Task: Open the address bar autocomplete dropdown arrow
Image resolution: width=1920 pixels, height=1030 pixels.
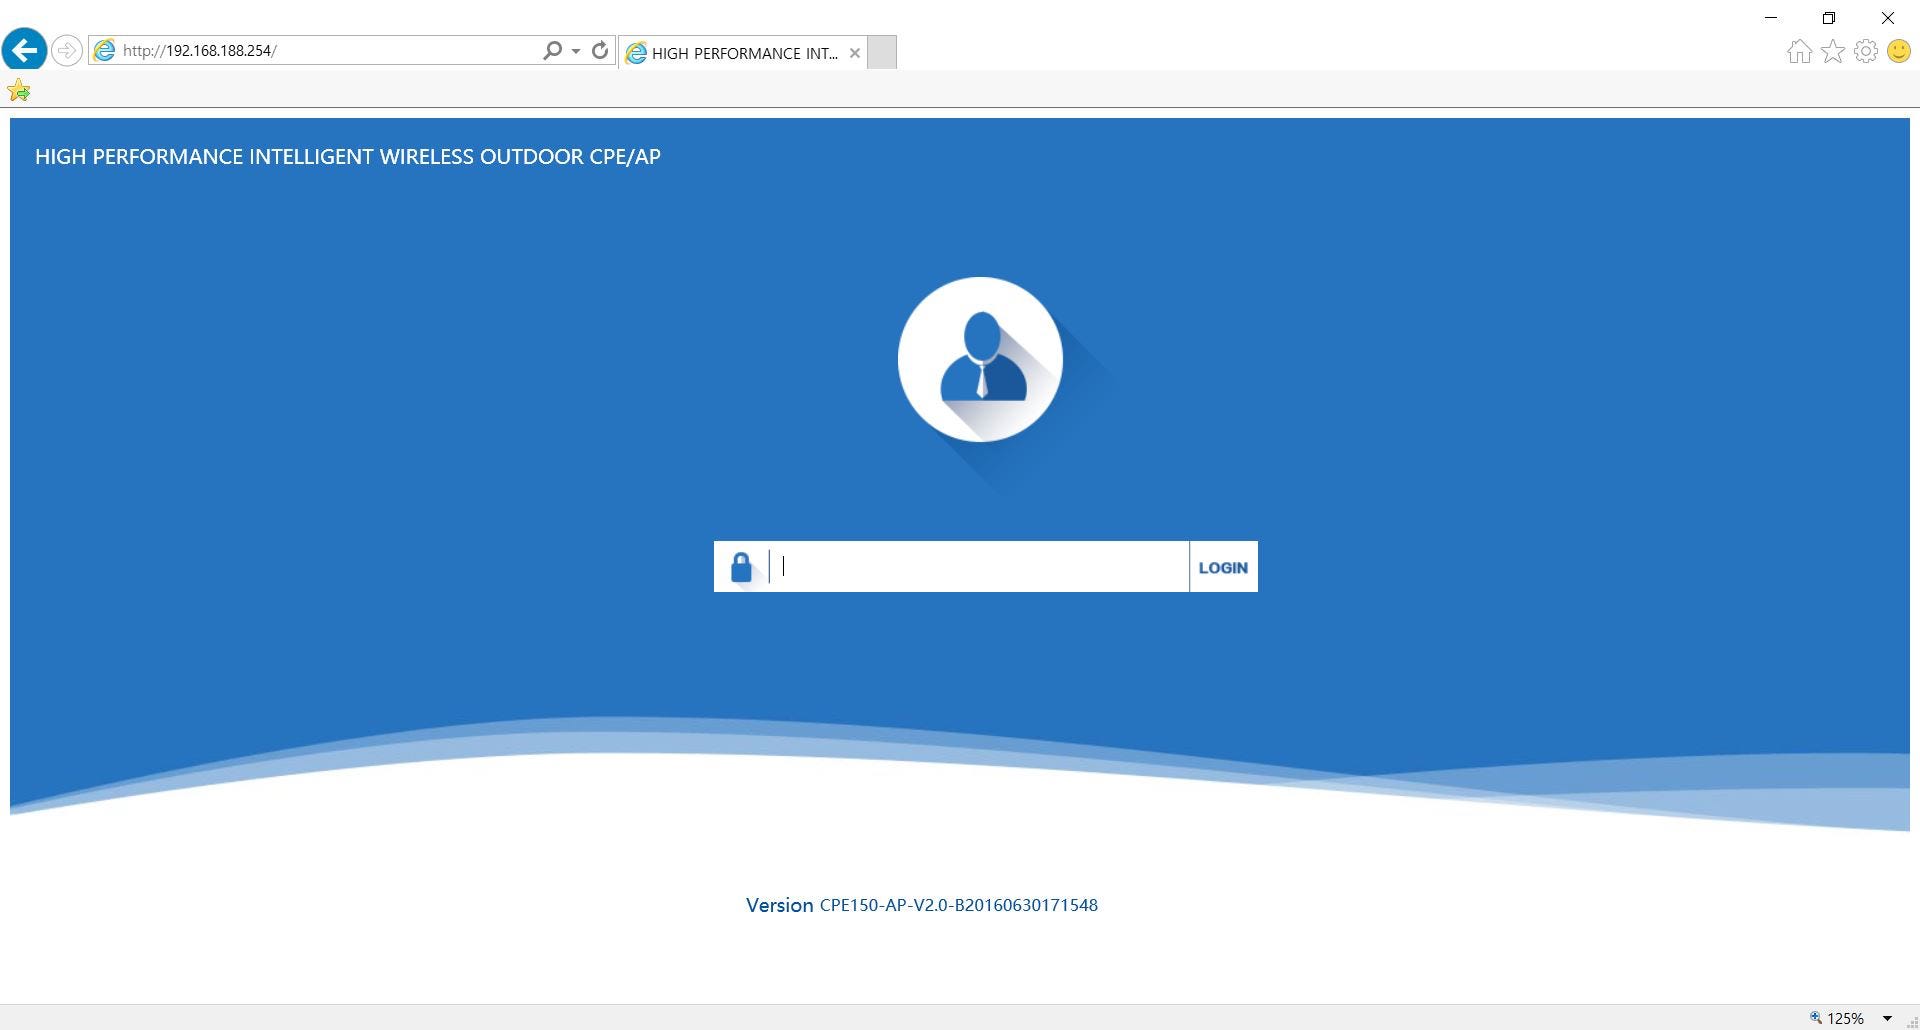Action: click(x=576, y=51)
